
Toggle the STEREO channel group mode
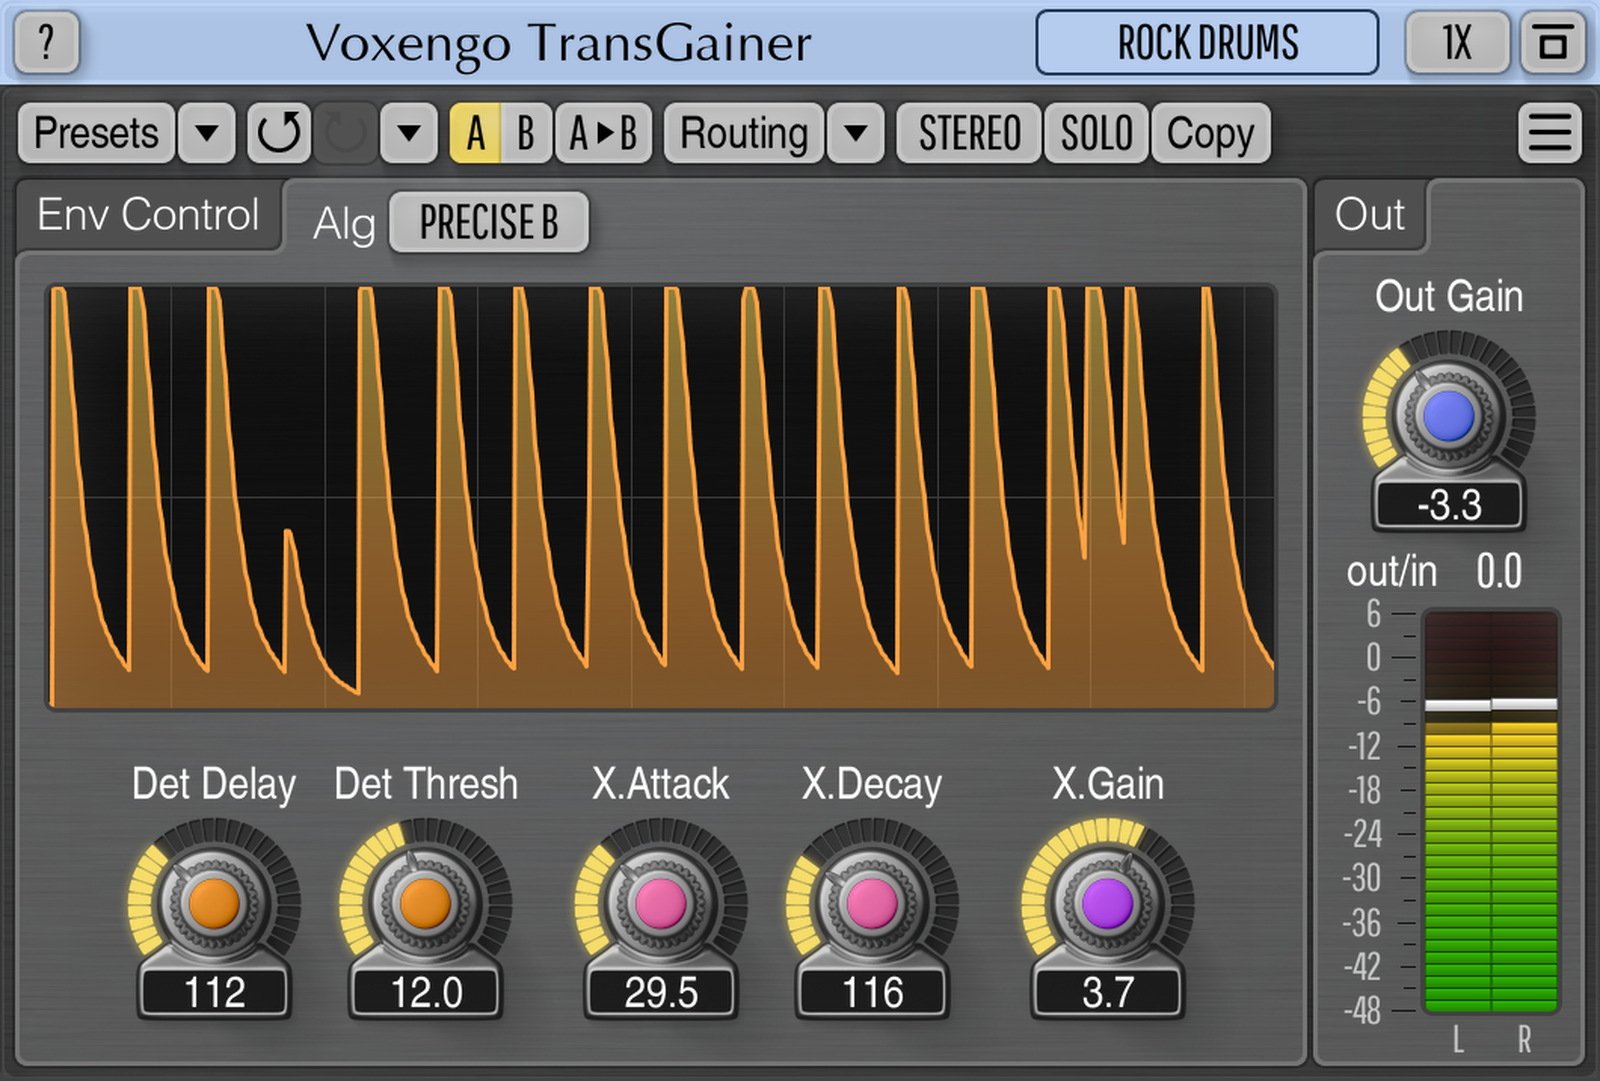point(968,132)
